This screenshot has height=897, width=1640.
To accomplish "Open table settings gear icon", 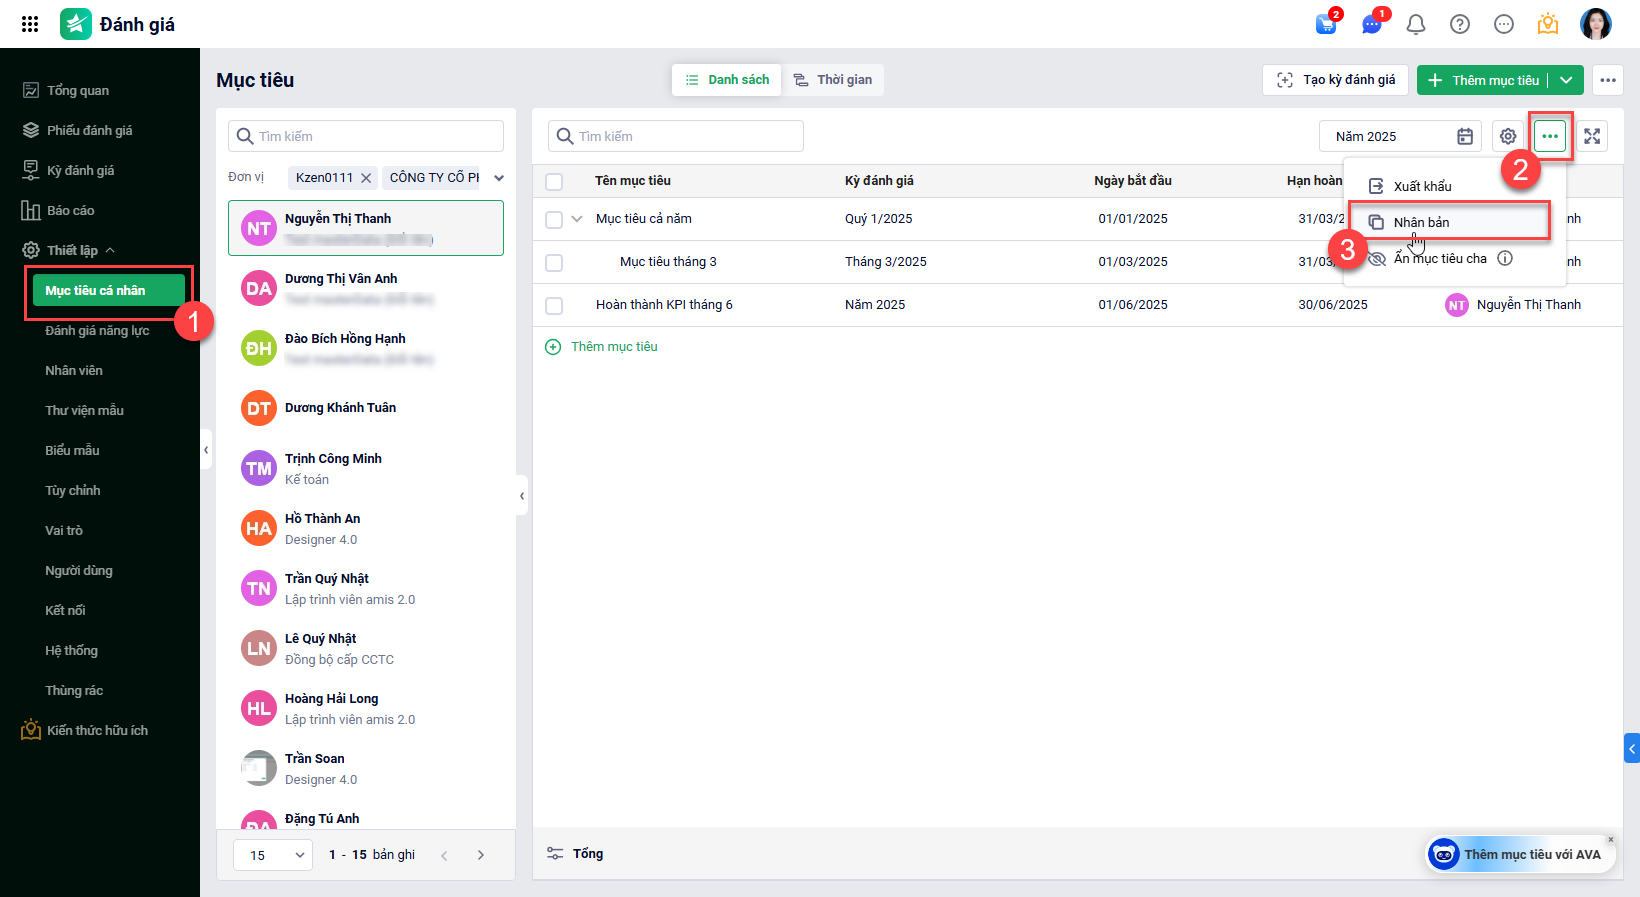I will point(1508,136).
